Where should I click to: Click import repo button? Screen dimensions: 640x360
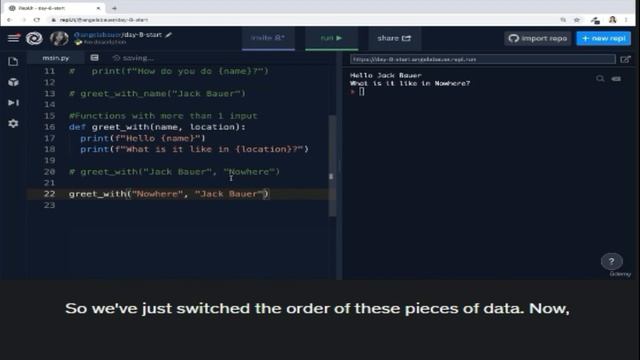538,38
